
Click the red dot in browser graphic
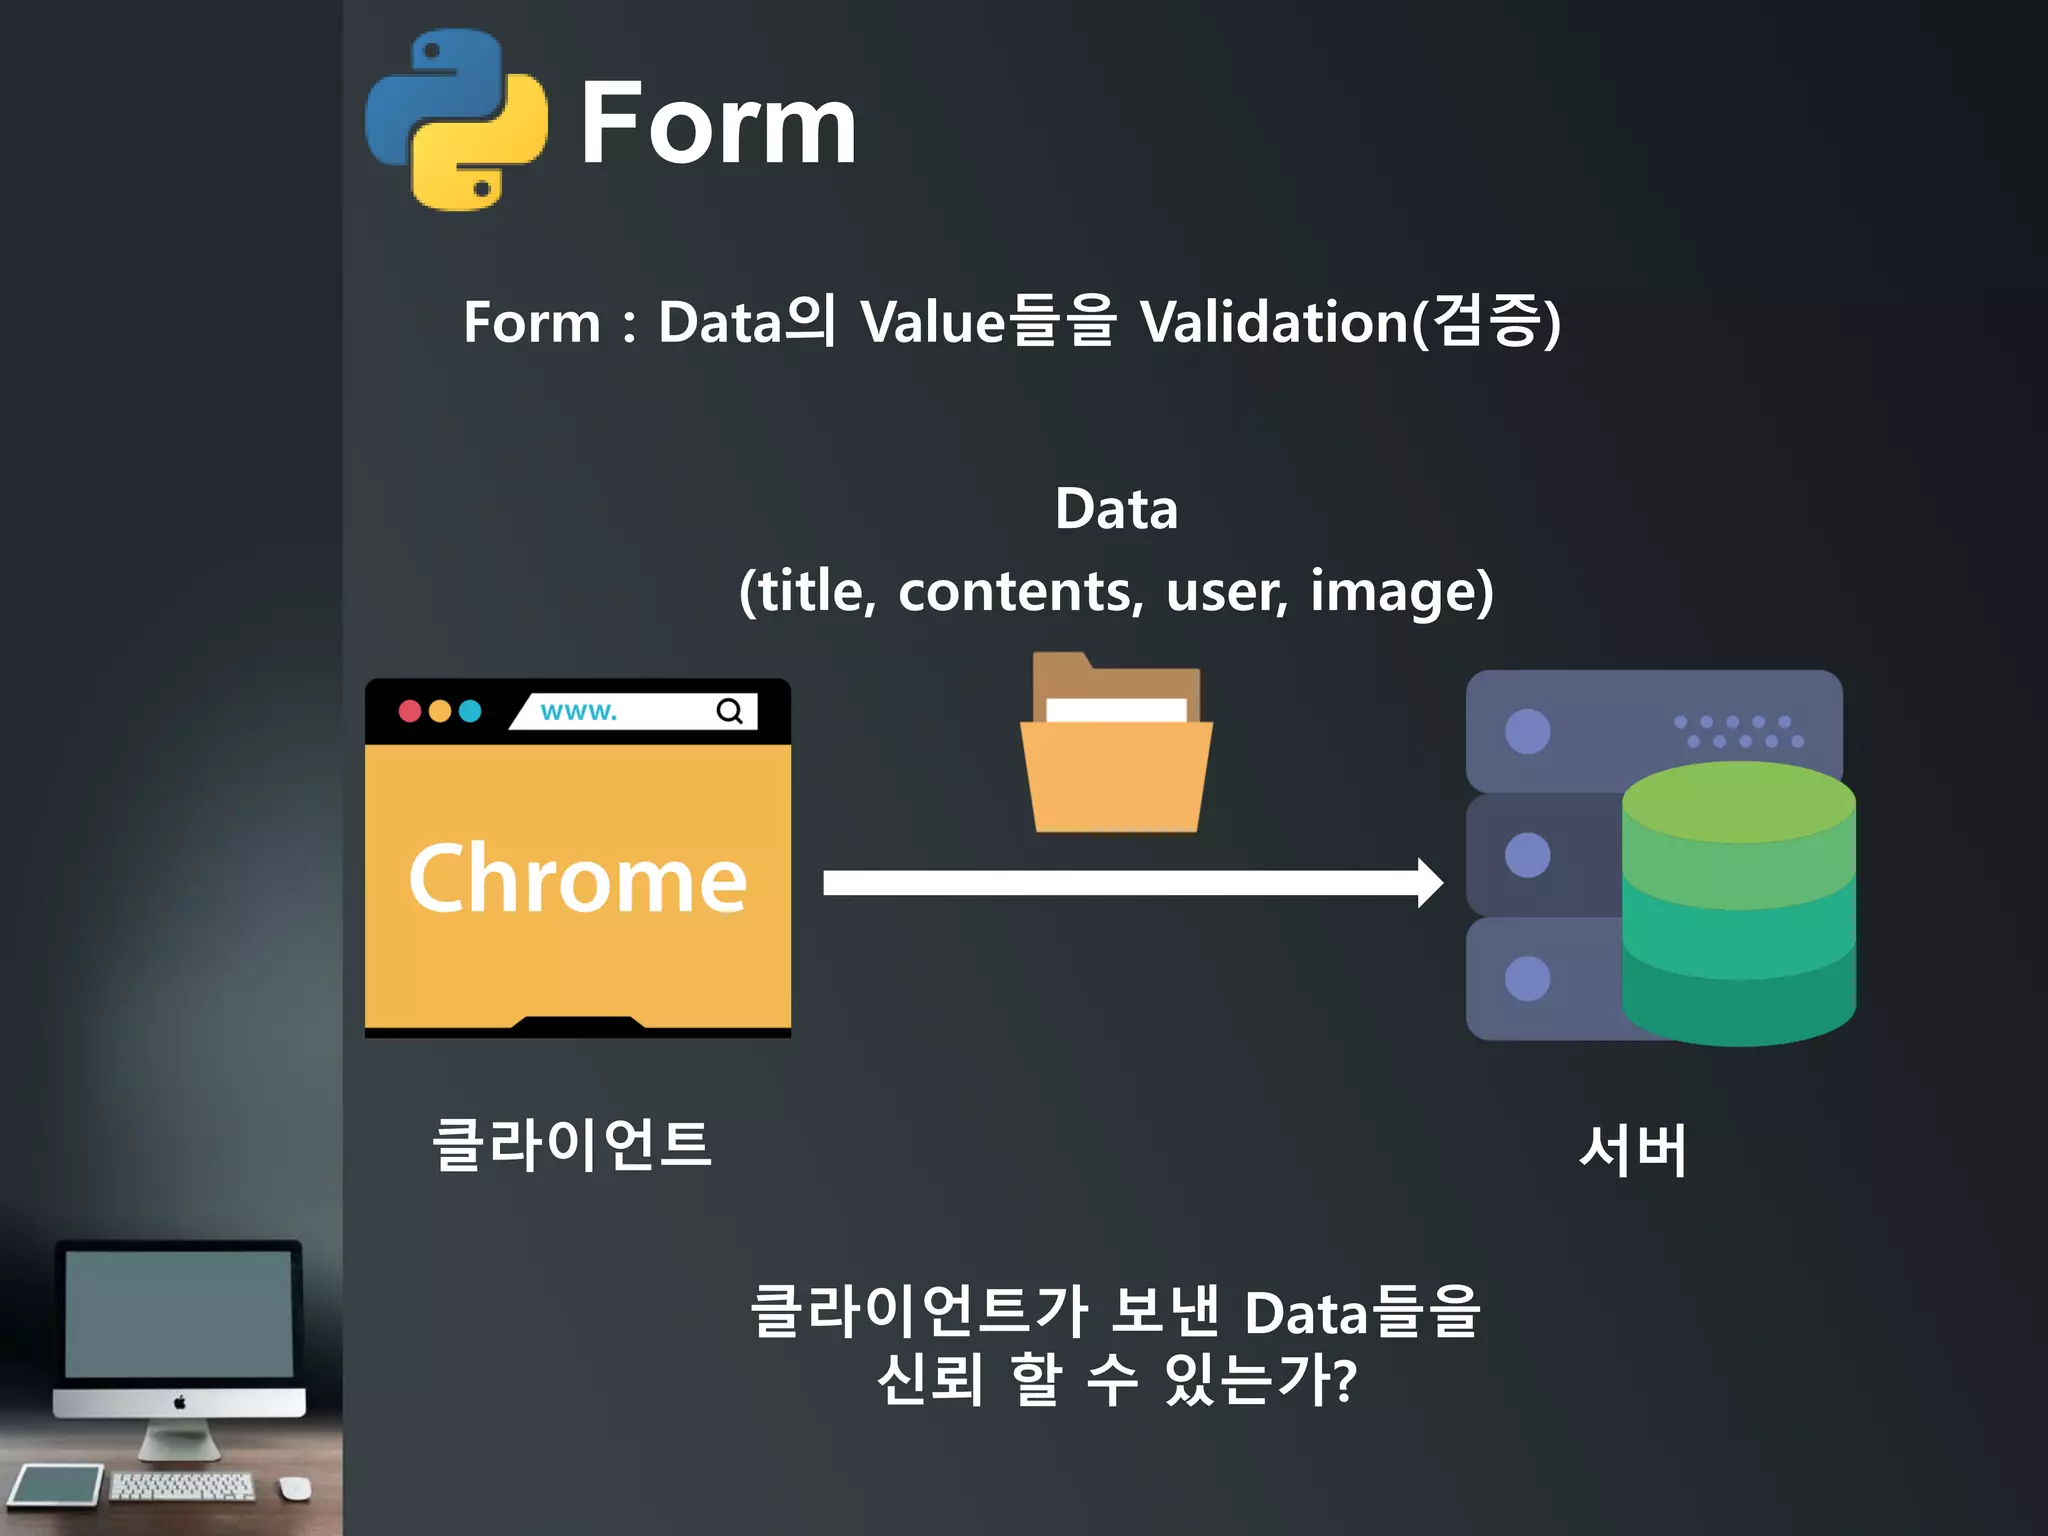(x=410, y=711)
